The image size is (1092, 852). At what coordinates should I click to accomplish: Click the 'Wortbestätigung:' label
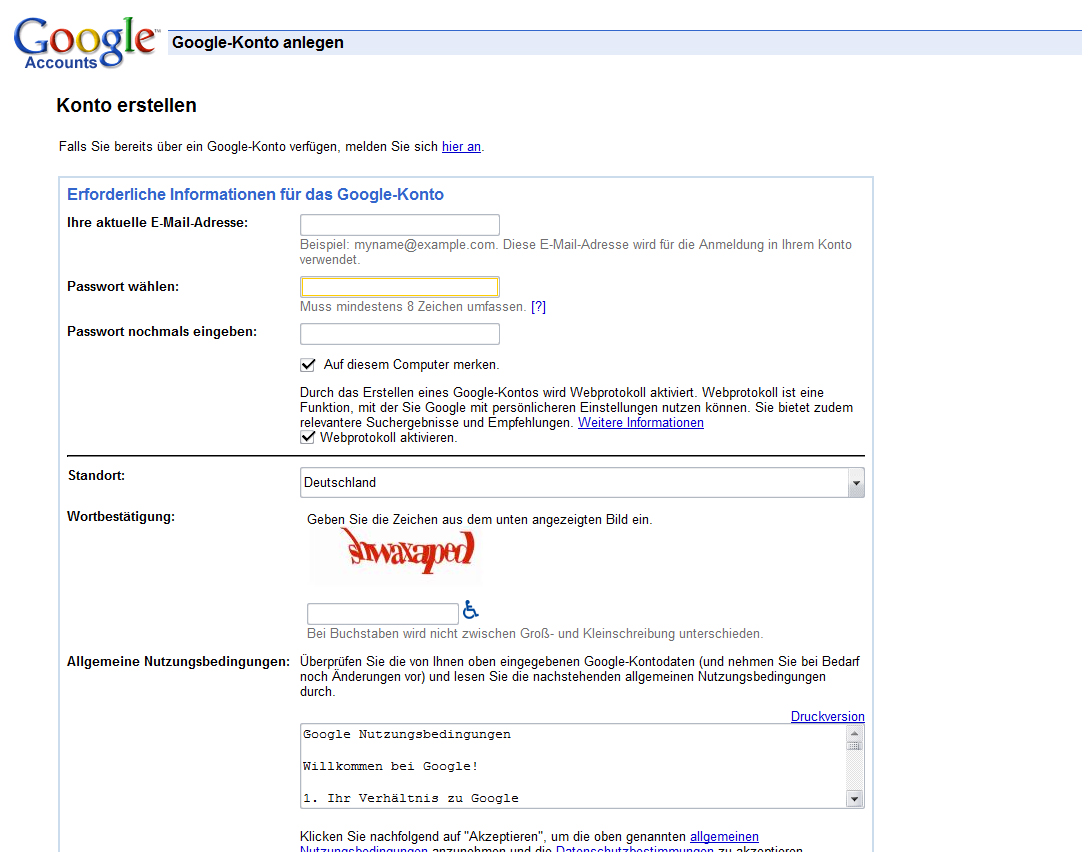pyautogui.click(x=121, y=517)
